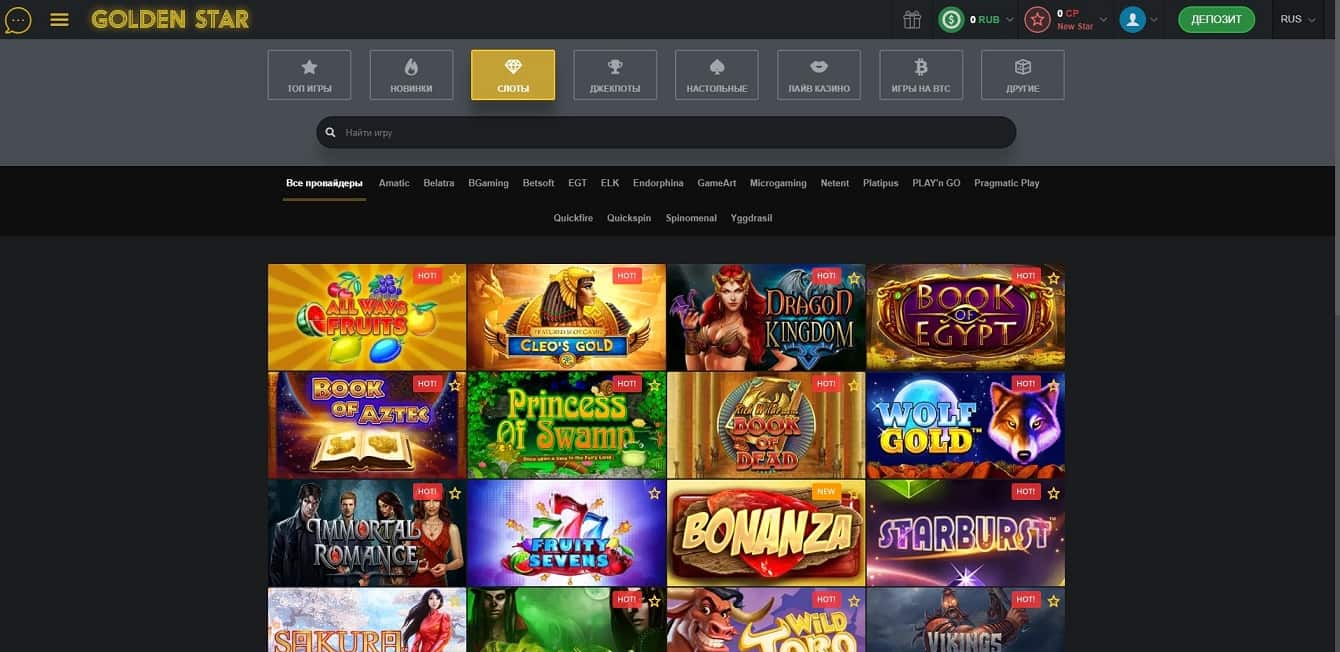Filter by Netent provider

[834, 183]
